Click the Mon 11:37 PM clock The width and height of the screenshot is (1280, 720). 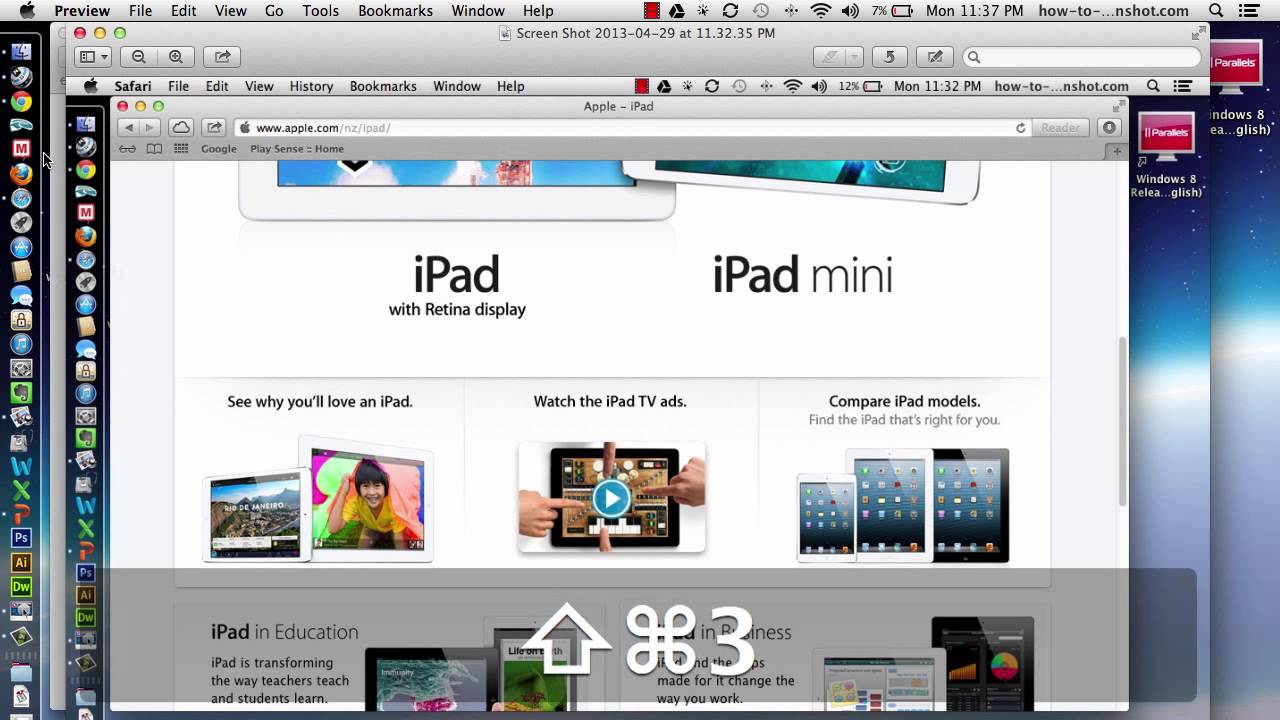point(974,11)
